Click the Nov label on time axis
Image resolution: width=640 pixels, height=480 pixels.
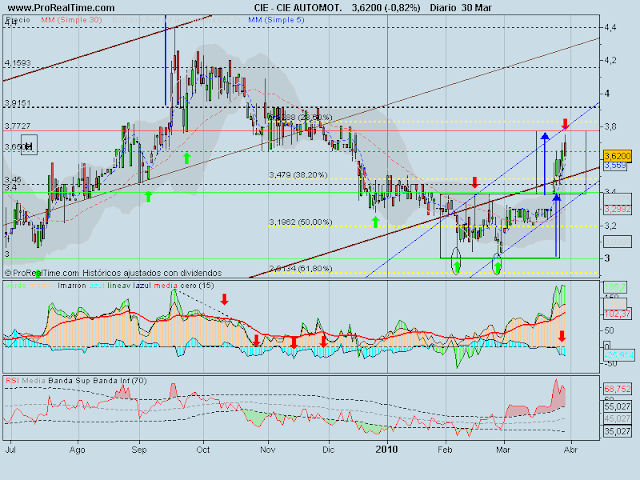pos(268,450)
